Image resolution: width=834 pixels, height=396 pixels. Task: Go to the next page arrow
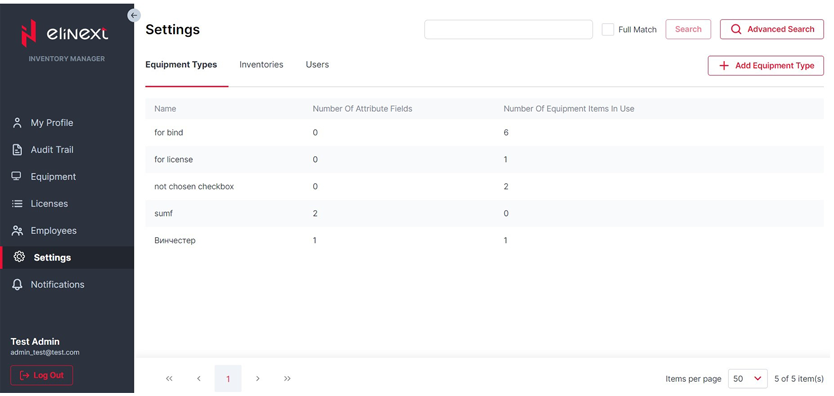point(258,378)
